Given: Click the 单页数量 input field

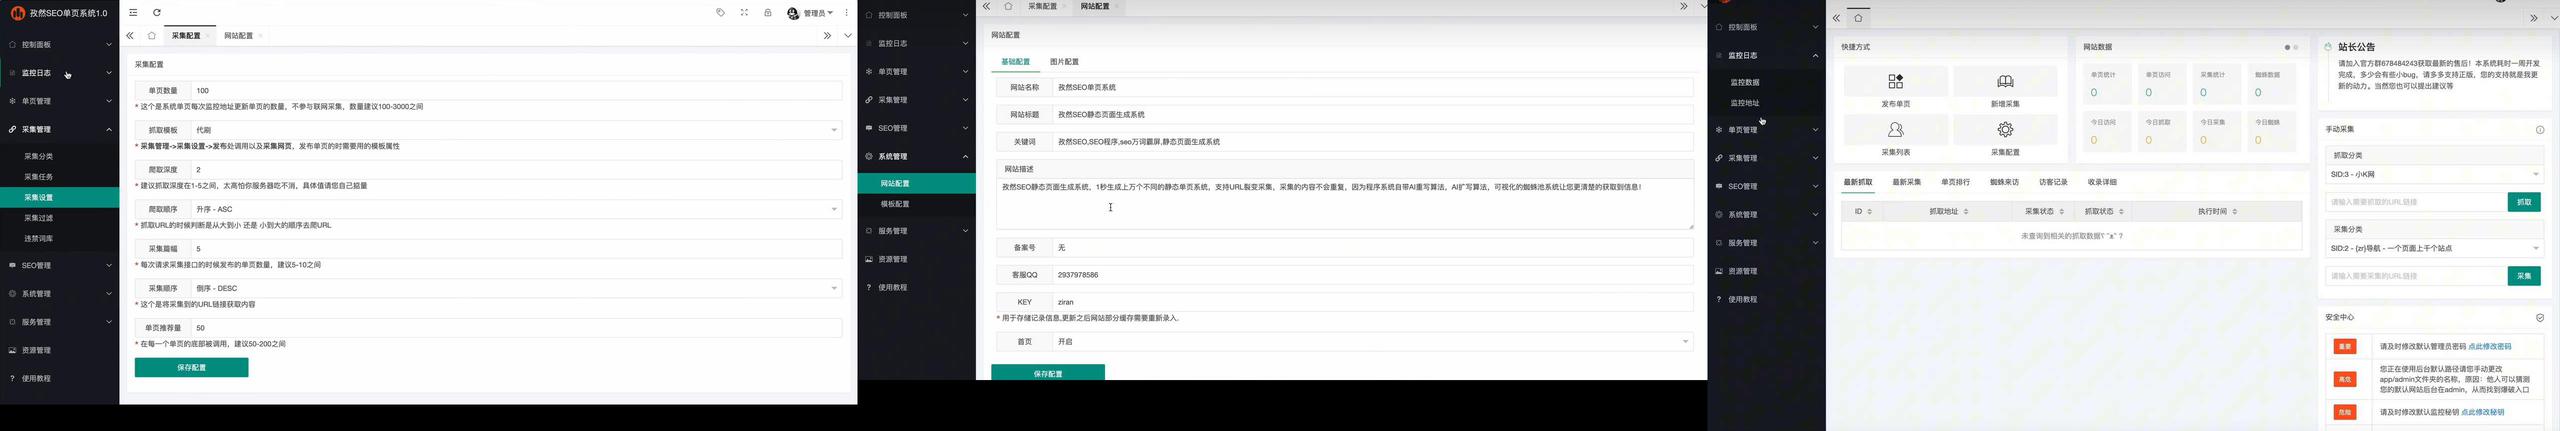Looking at the screenshot, I should (x=516, y=90).
